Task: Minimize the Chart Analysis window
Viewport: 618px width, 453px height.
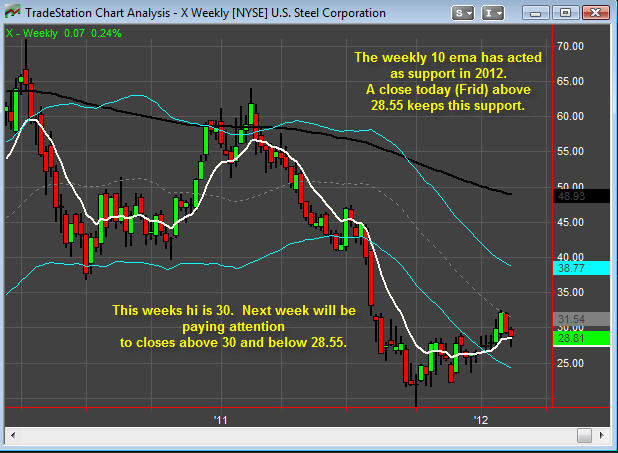Action: [x=535, y=13]
